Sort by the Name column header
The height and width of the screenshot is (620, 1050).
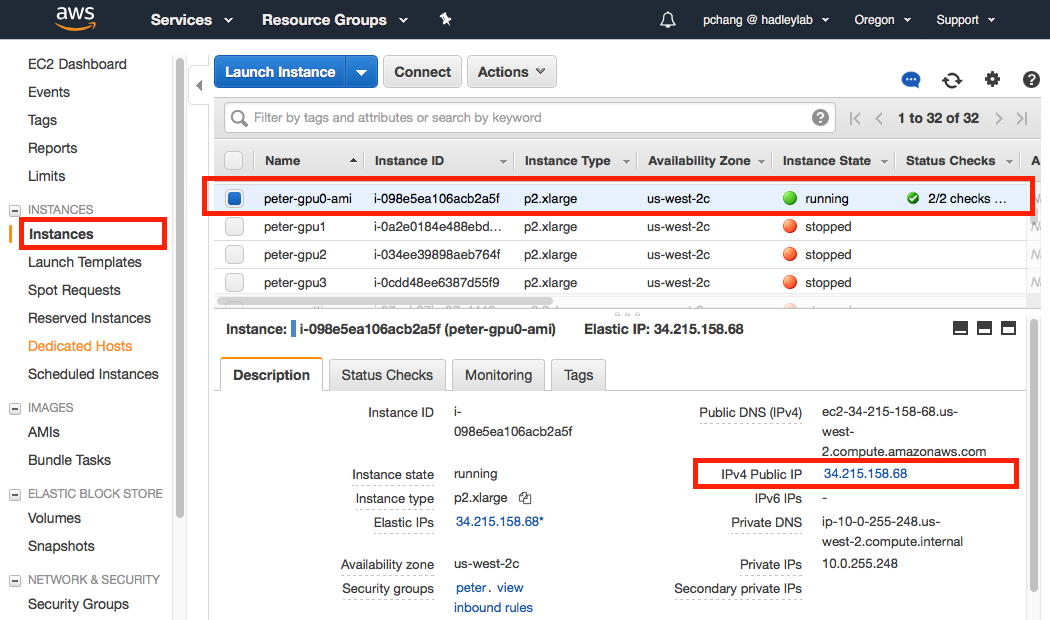coord(283,161)
